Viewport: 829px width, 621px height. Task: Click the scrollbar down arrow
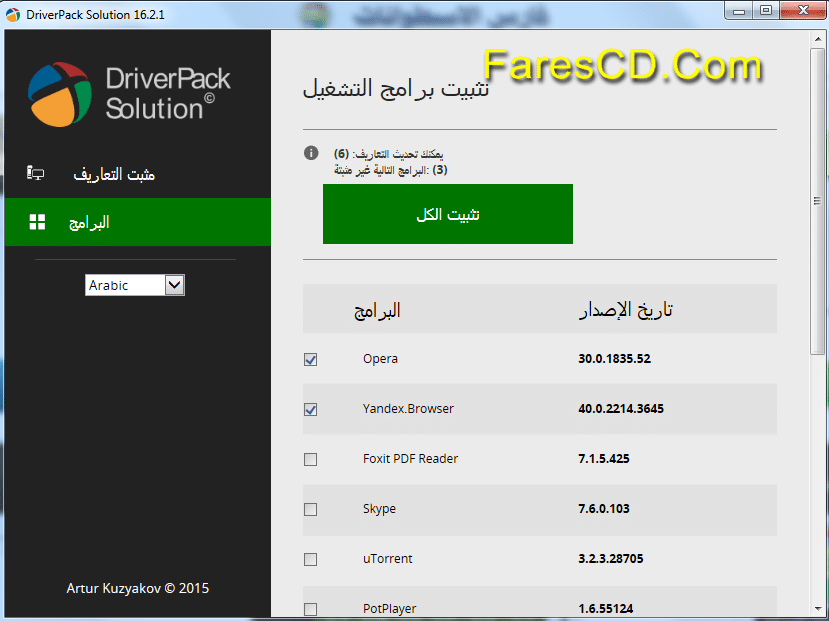(818, 610)
